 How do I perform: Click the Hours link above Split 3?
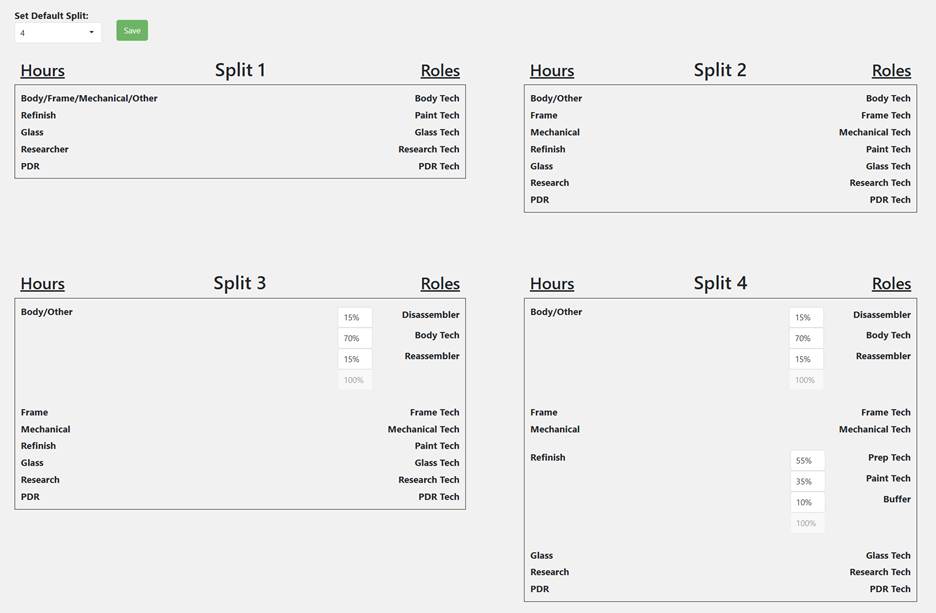coord(43,284)
